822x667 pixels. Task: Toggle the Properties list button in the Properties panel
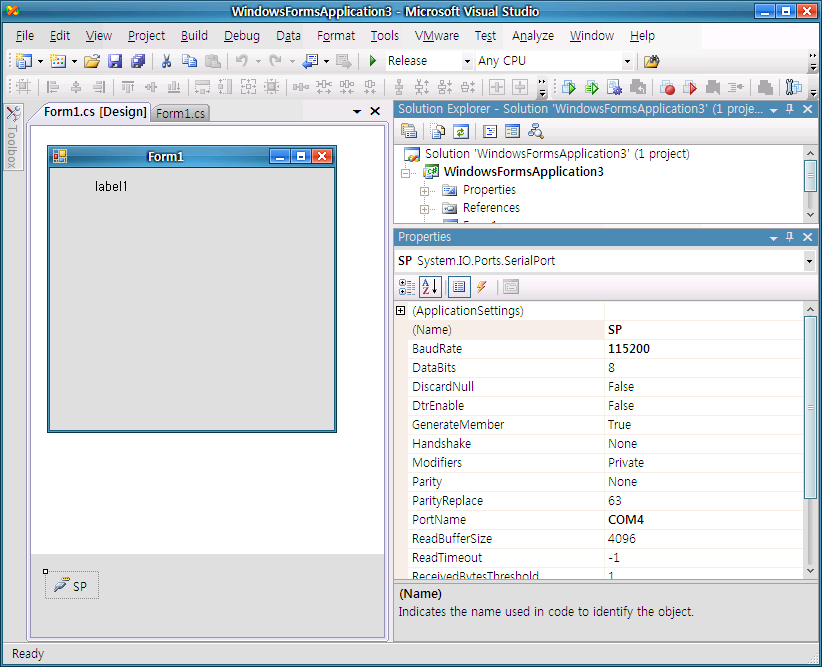click(459, 287)
